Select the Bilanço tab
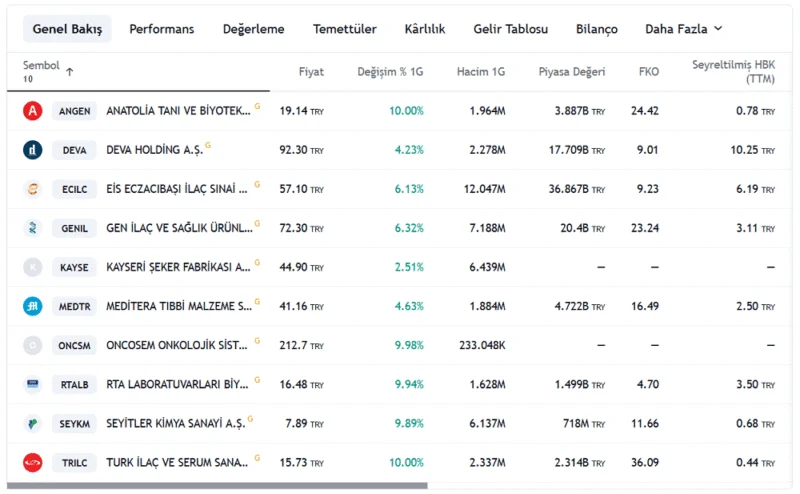800x494 pixels. (x=596, y=29)
